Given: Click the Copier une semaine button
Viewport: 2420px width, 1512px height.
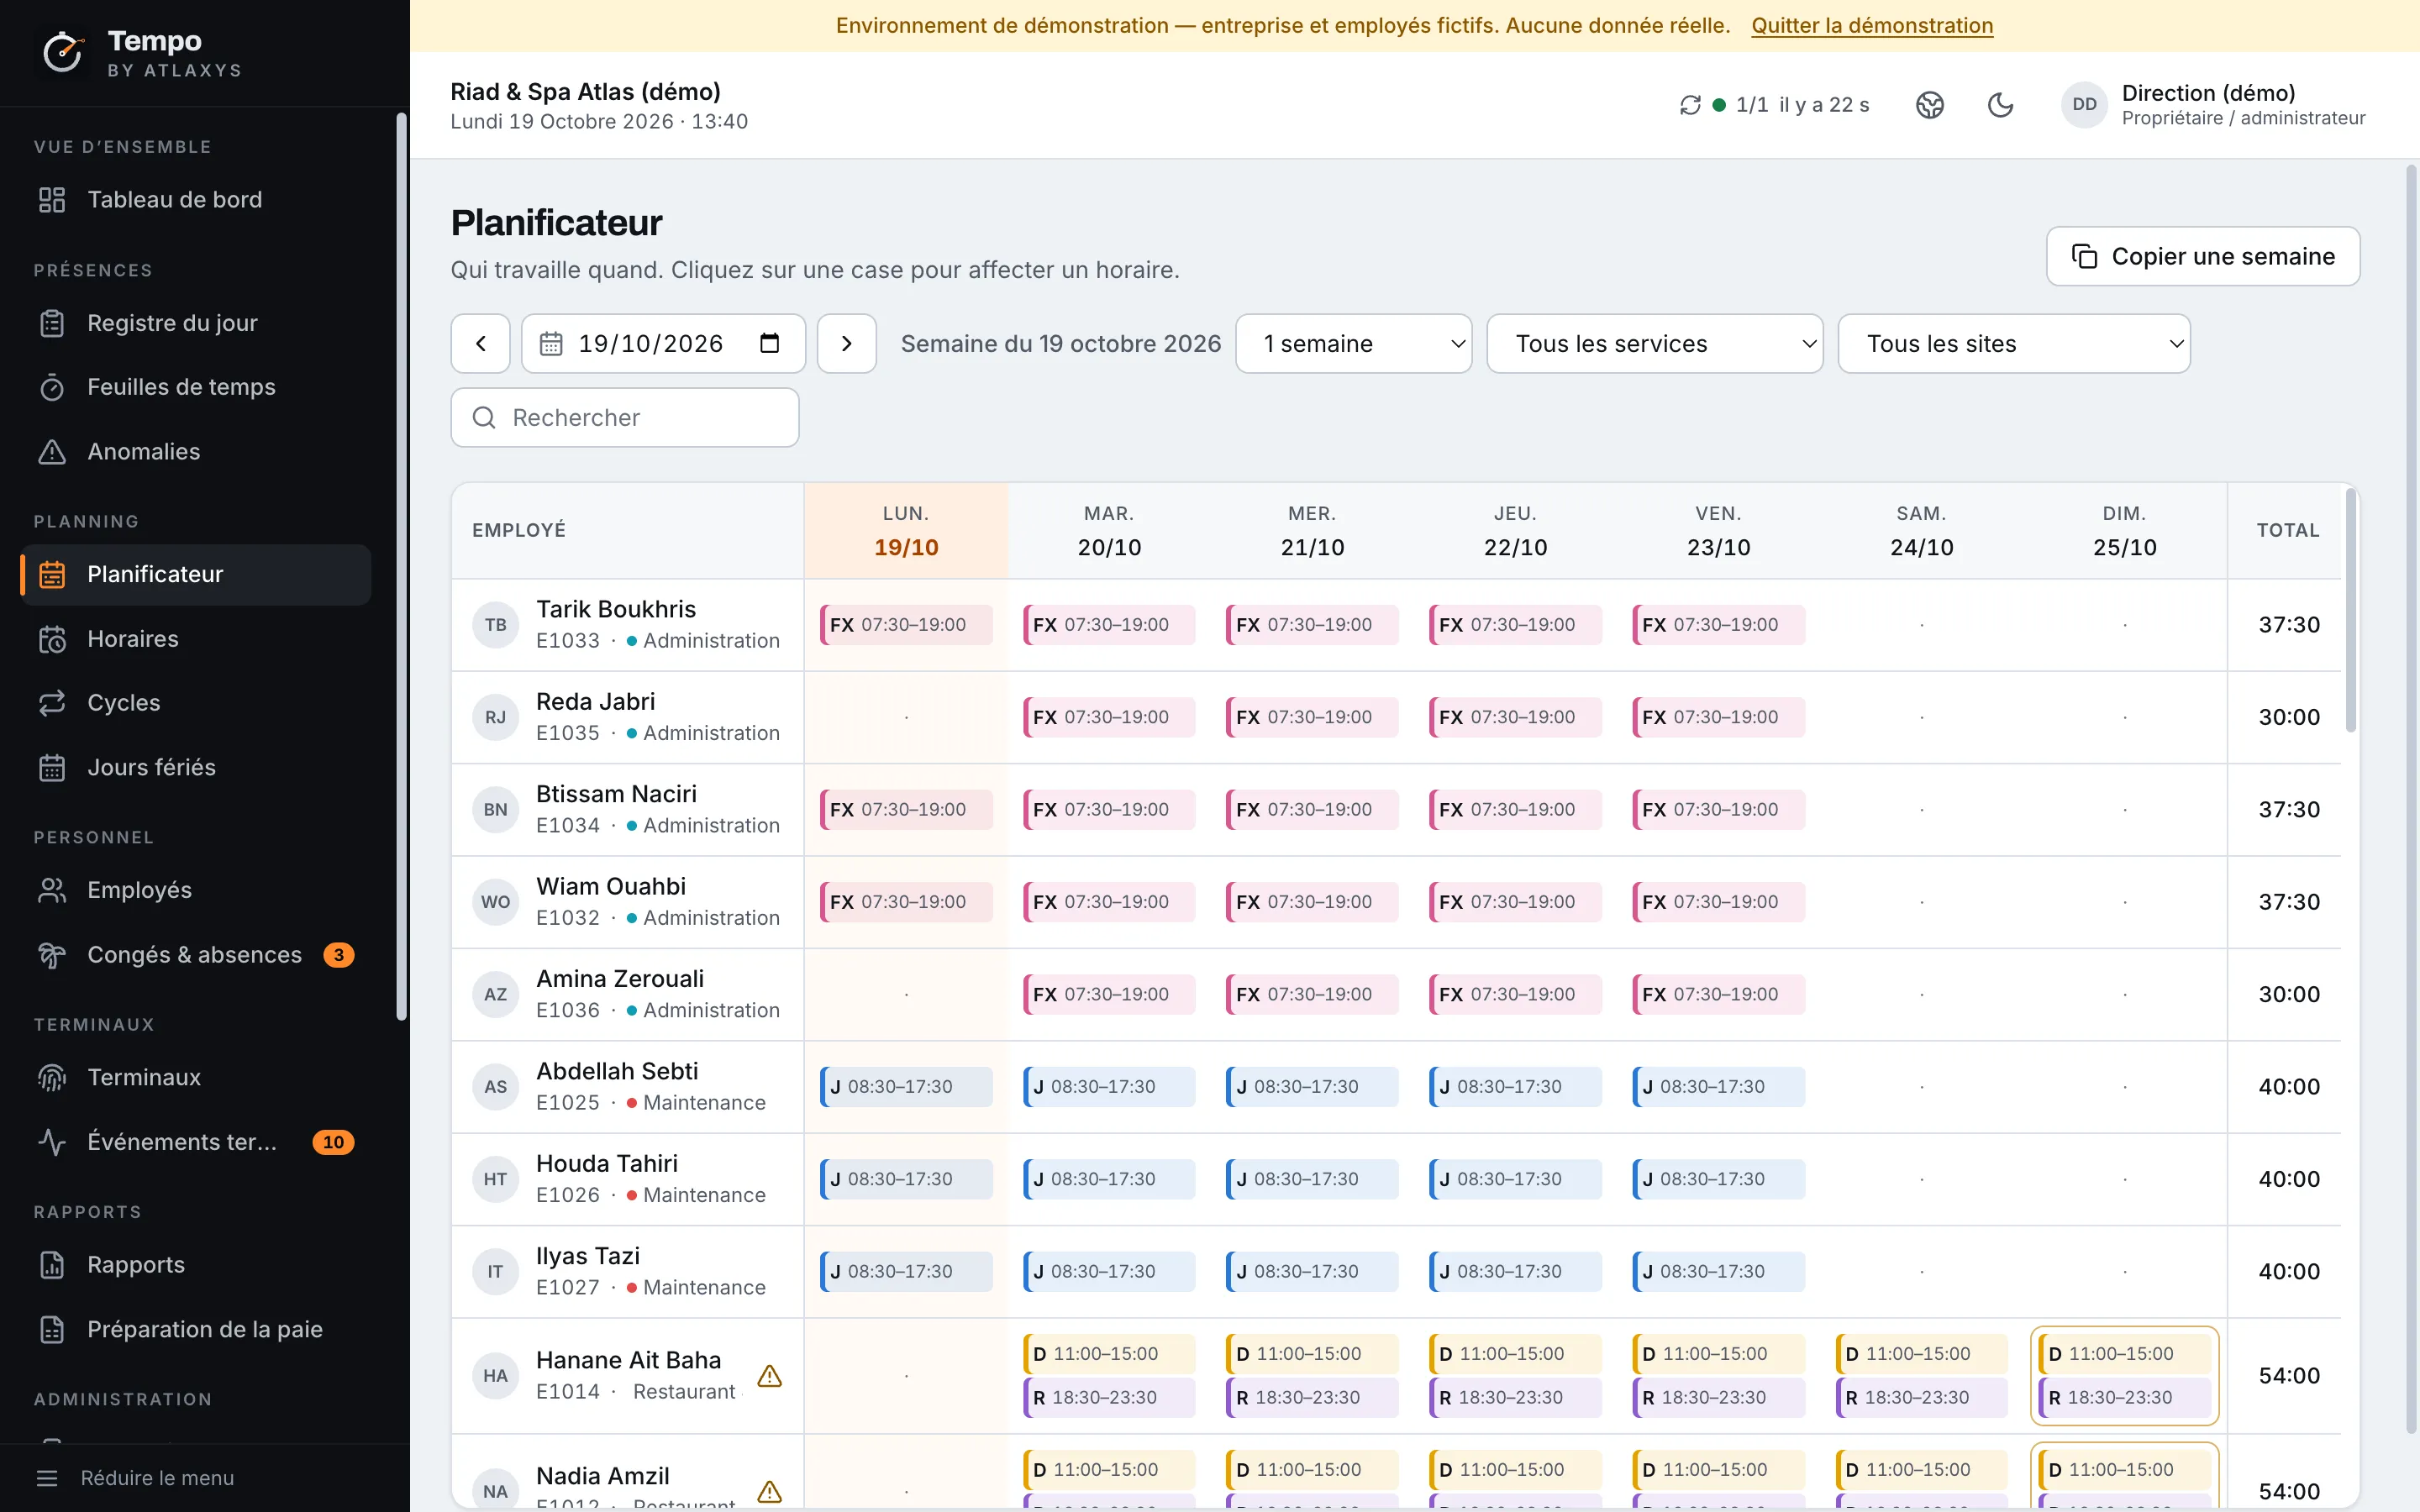Looking at the screenshot, I should point(2203,256).
